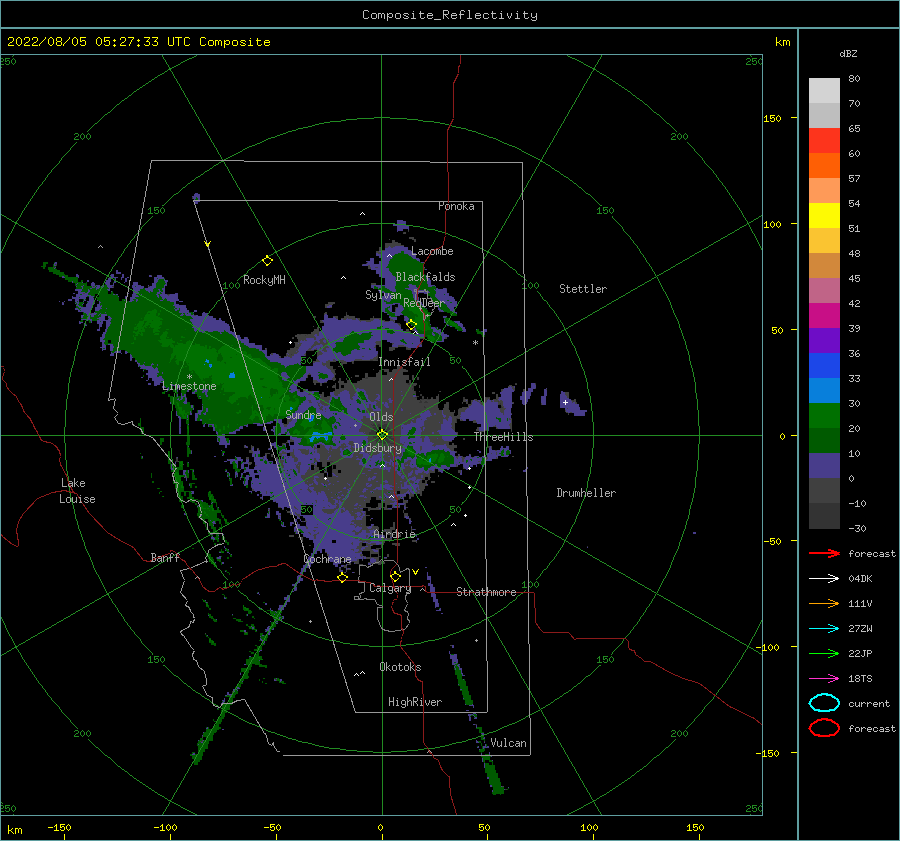This screenshot has width=900, height=841.
Task: Select the red 60-65 dBZ swatch
Action: point(824,141)
